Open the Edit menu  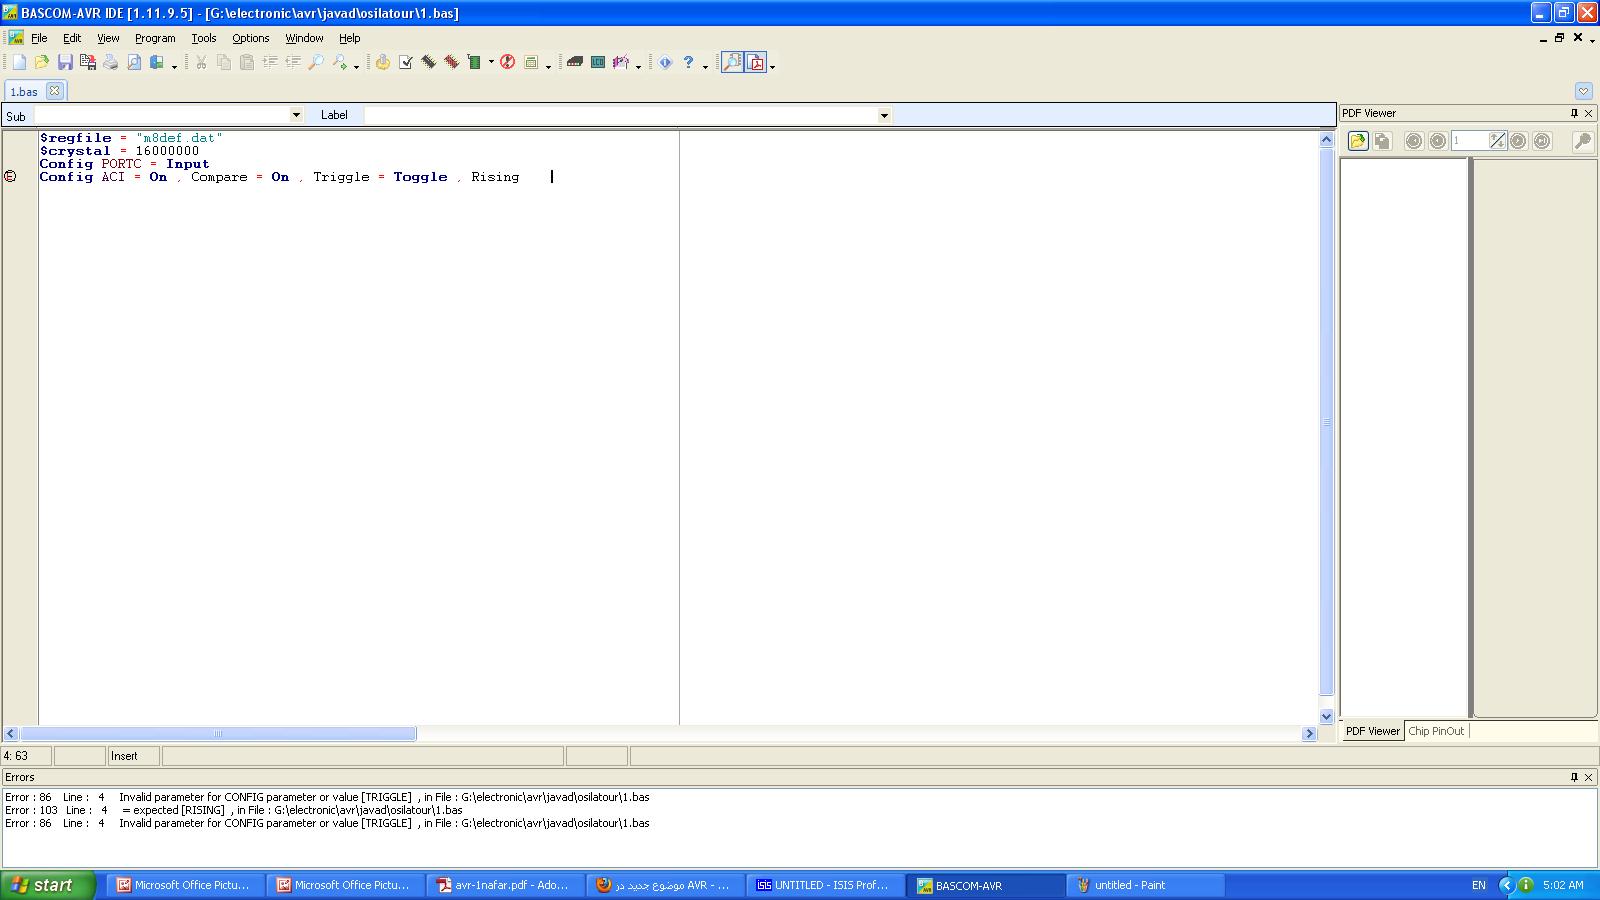tap(72, 38)
